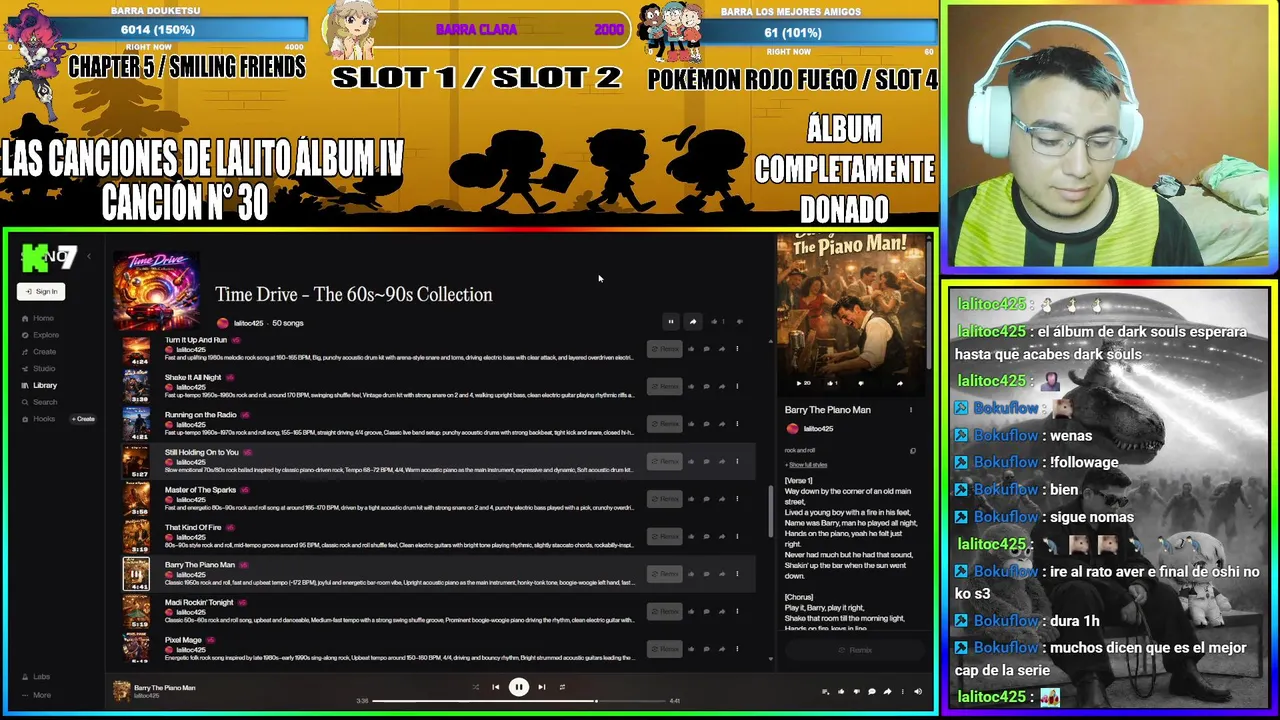Open options for Running on the Radio

737,424
